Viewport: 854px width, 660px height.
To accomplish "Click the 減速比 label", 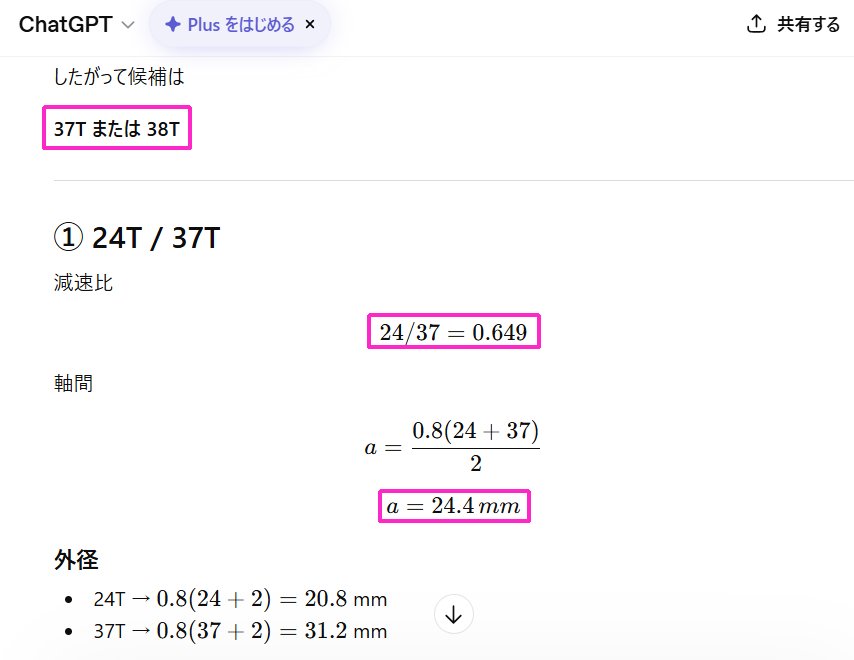I will click(x=83, y=284).
